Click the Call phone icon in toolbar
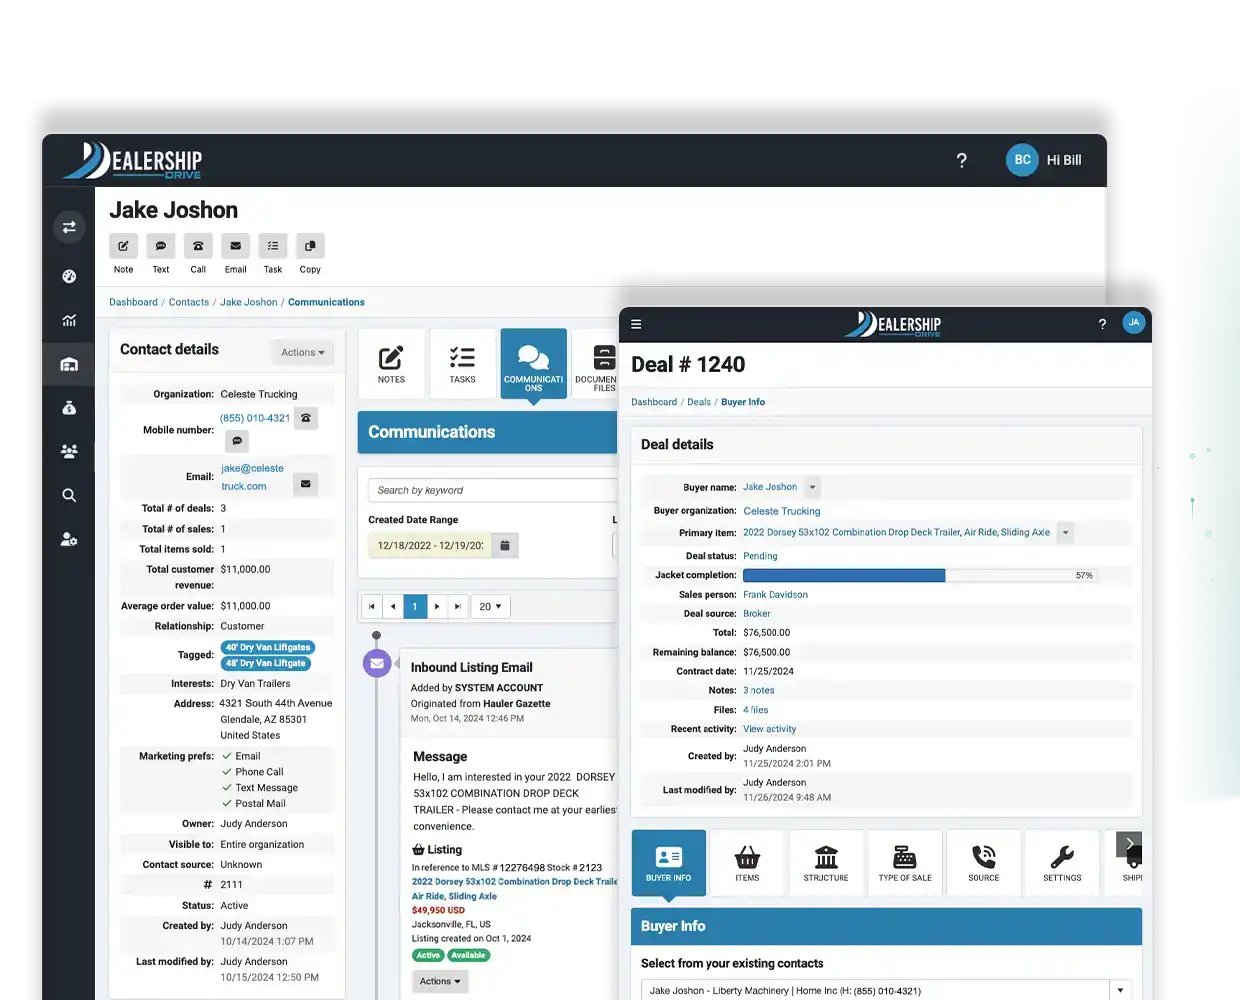Image resolution: width=1240 pixels, height=1000 pixels. [198, 246]
